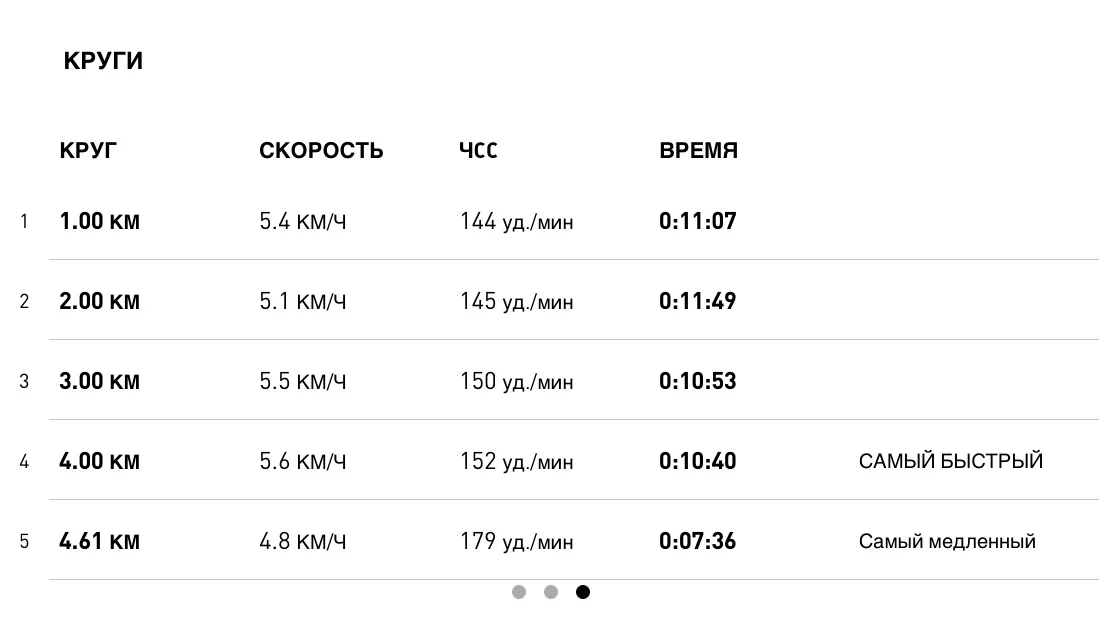This screenshot has height=640, width=1107.
Task: Click the КРУГ column header
Action: 88,151
